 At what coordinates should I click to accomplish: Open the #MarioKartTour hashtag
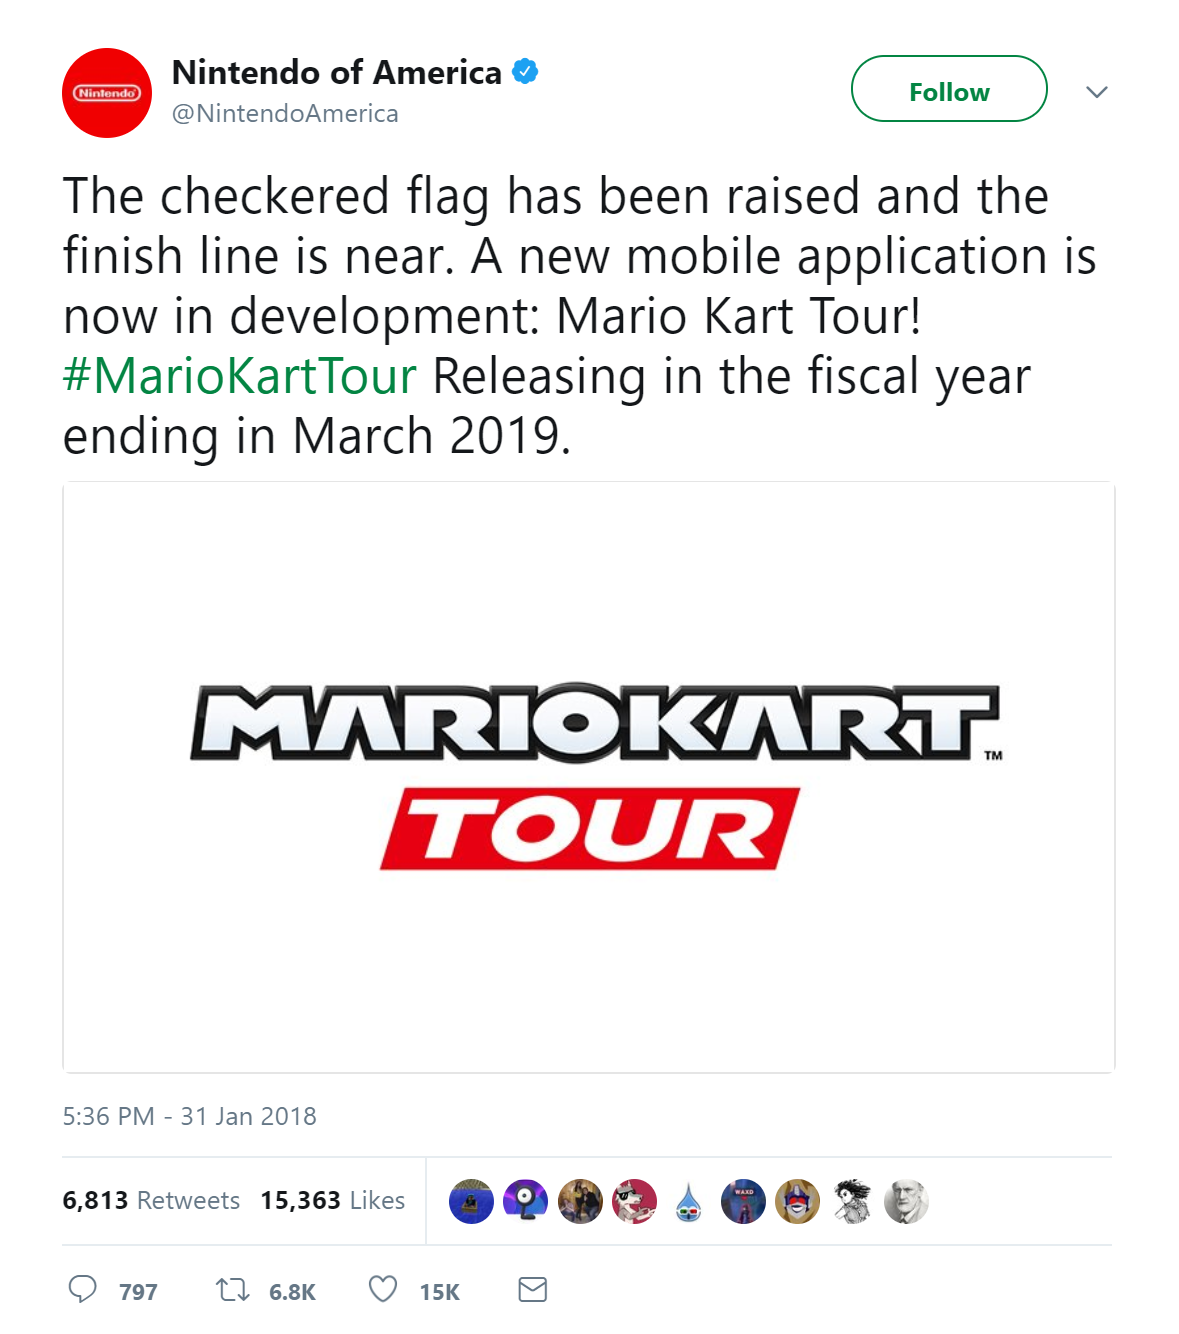tap(238, 375)
